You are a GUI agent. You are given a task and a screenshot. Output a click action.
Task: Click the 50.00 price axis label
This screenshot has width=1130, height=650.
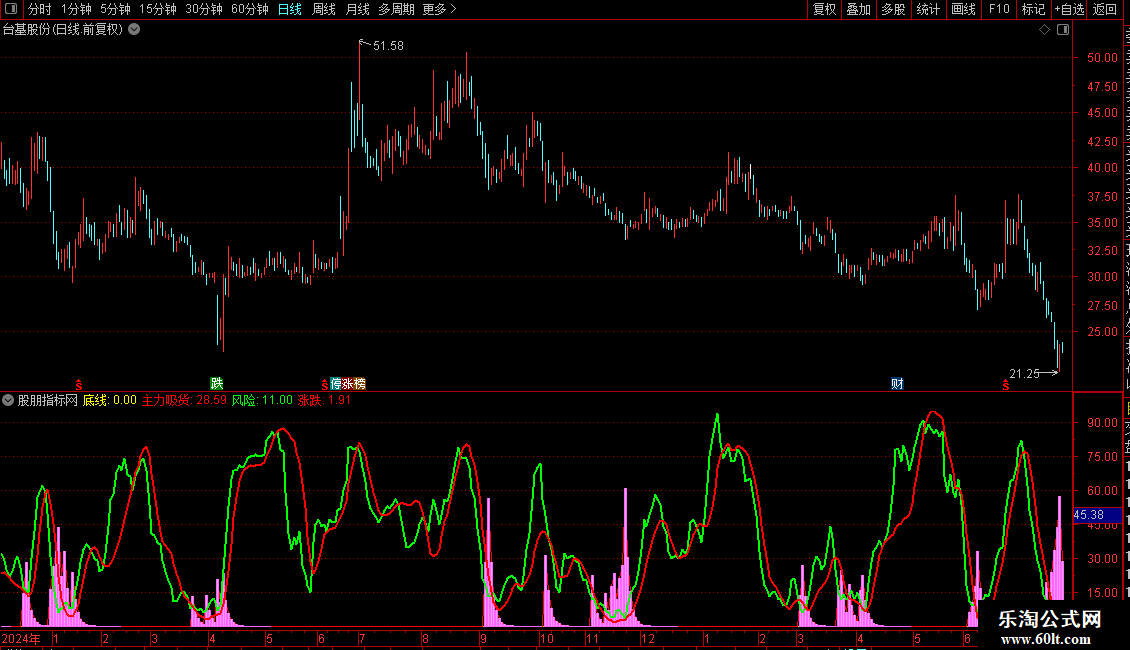click(x=1103, y=58)
